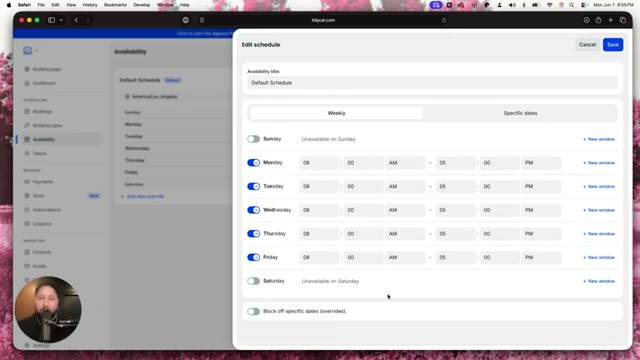Open Control Center in the menu bar
Image resolution: width=640 pixels, height=360 pixels.
click(584, 5)
